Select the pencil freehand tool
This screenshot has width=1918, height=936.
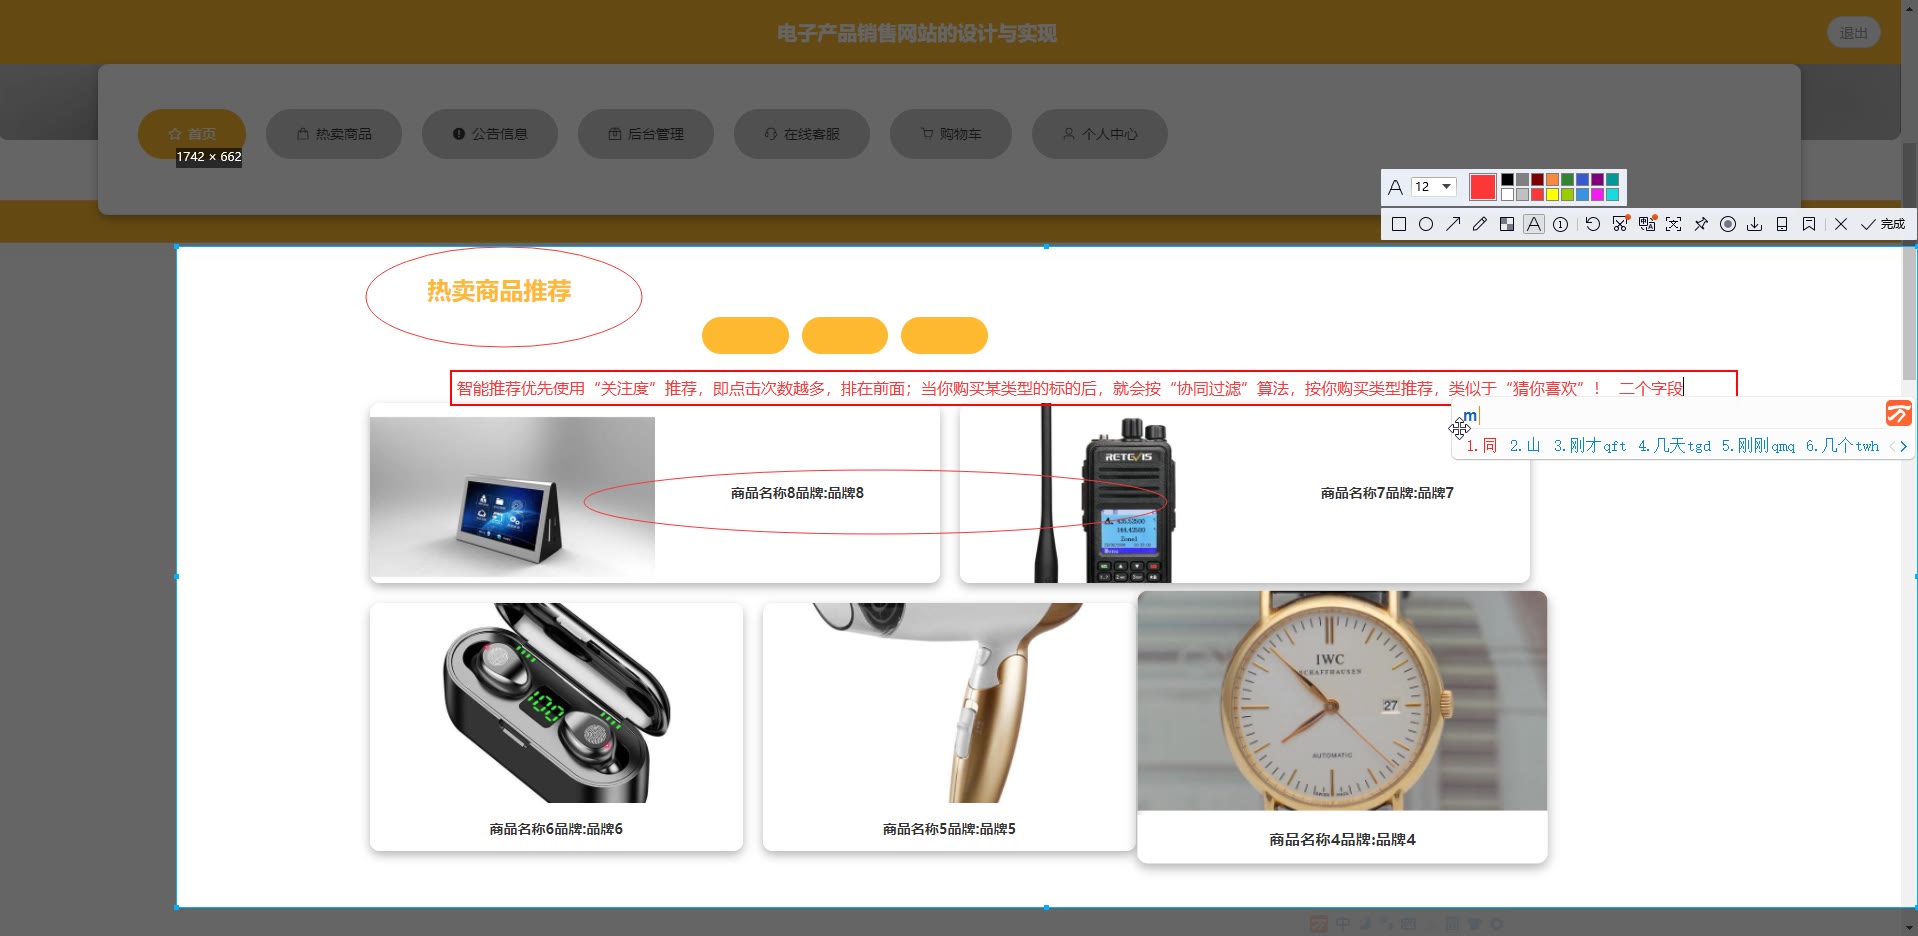click(x=1480, y=224)
